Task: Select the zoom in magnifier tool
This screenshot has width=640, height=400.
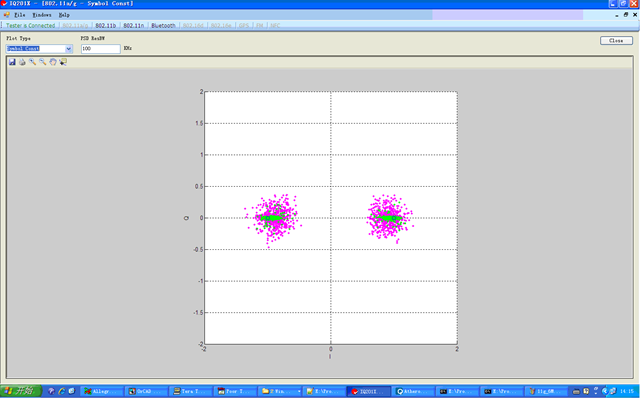Action: coord(32,62)
